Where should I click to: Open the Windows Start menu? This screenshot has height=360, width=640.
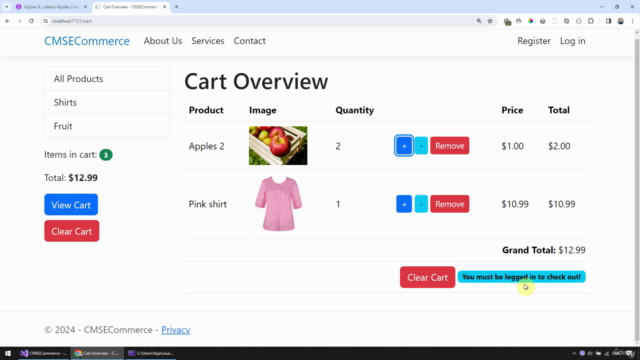click(x=8, y=353)
